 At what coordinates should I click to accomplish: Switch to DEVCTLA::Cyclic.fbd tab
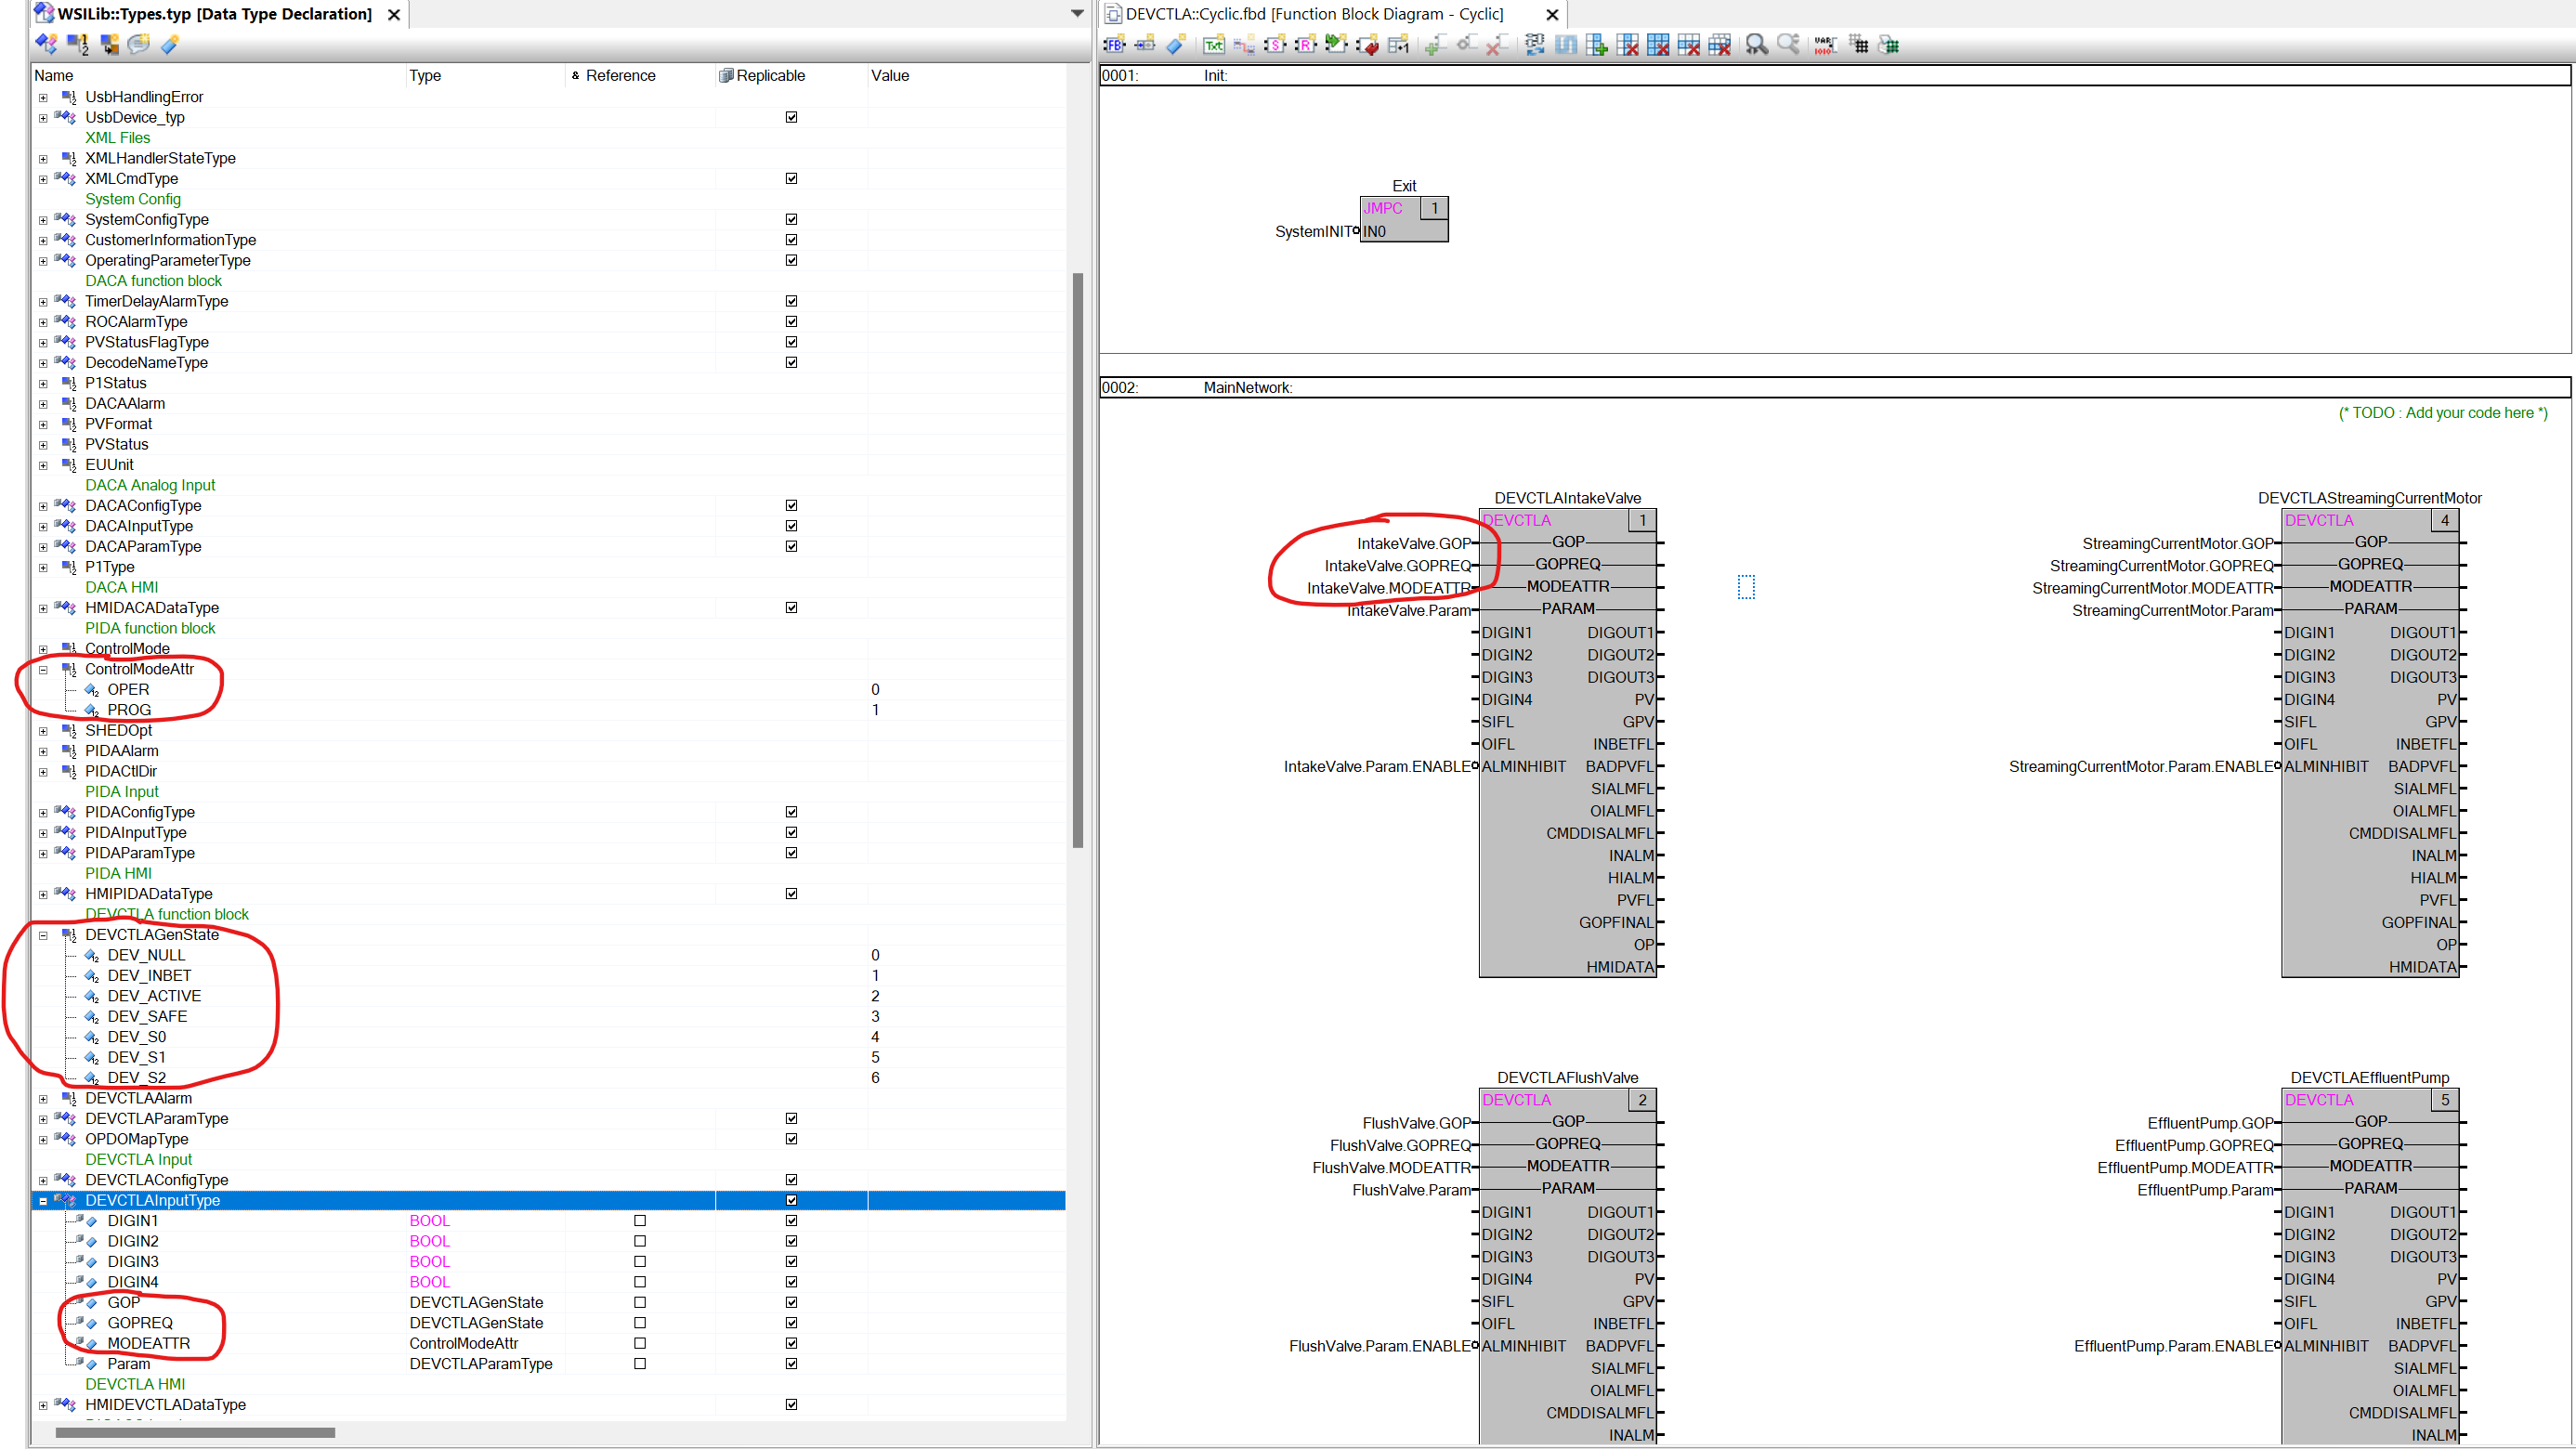[1313, 14]
